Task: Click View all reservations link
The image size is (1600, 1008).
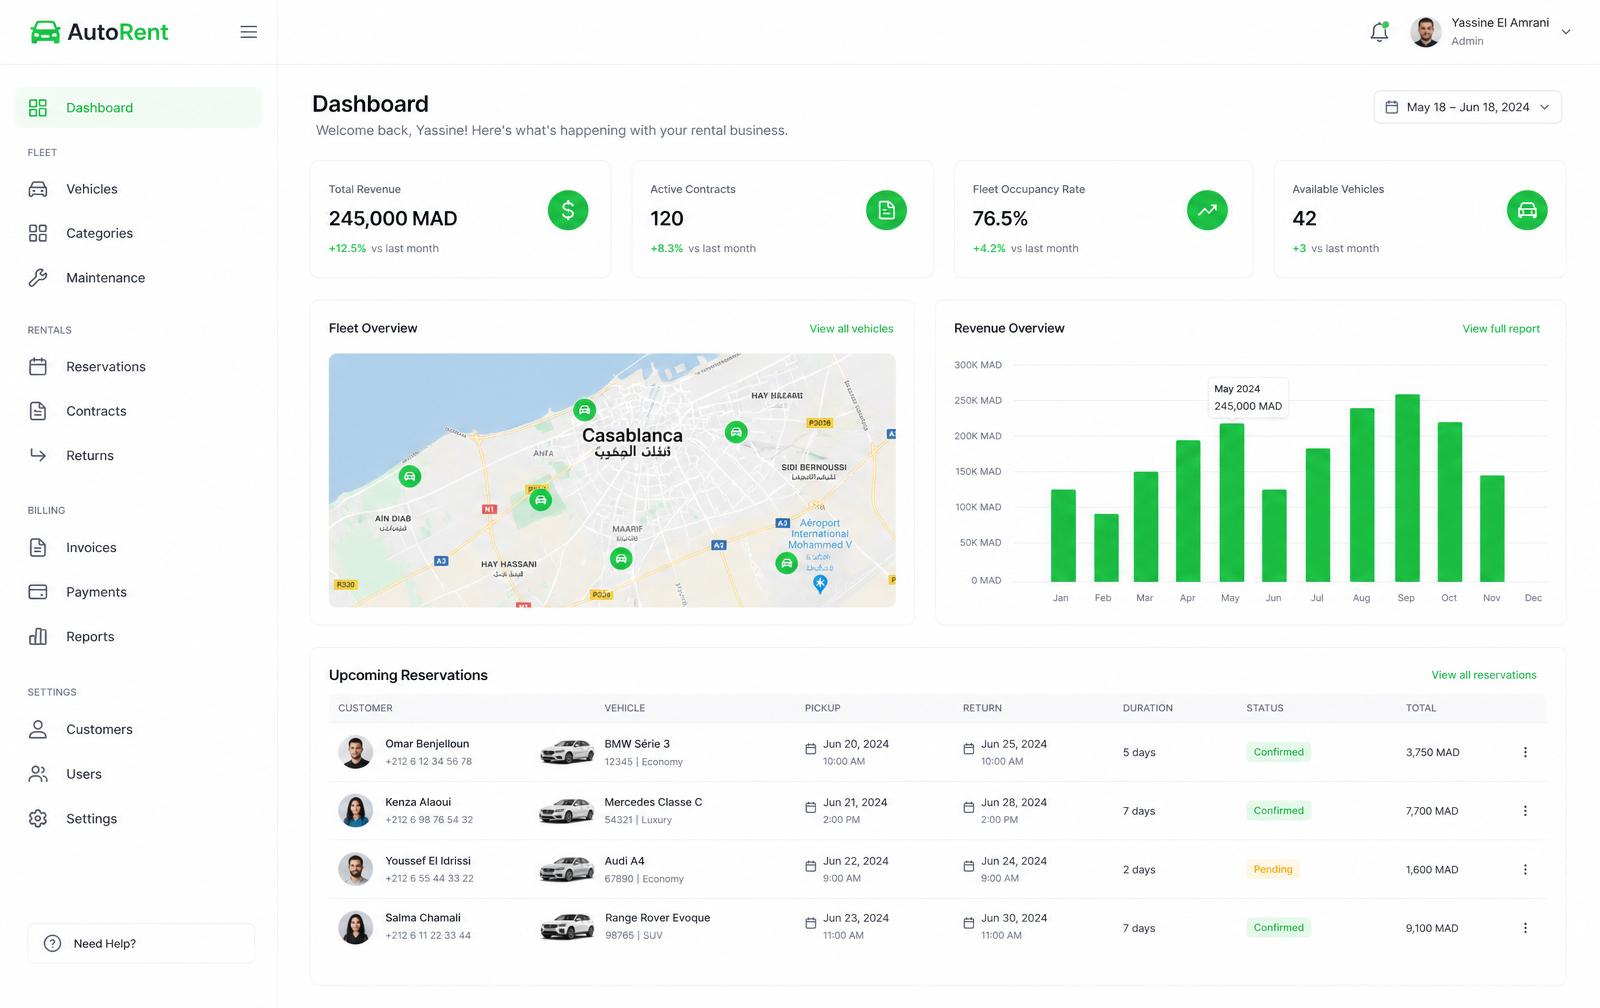Action: click(1484, 675)
